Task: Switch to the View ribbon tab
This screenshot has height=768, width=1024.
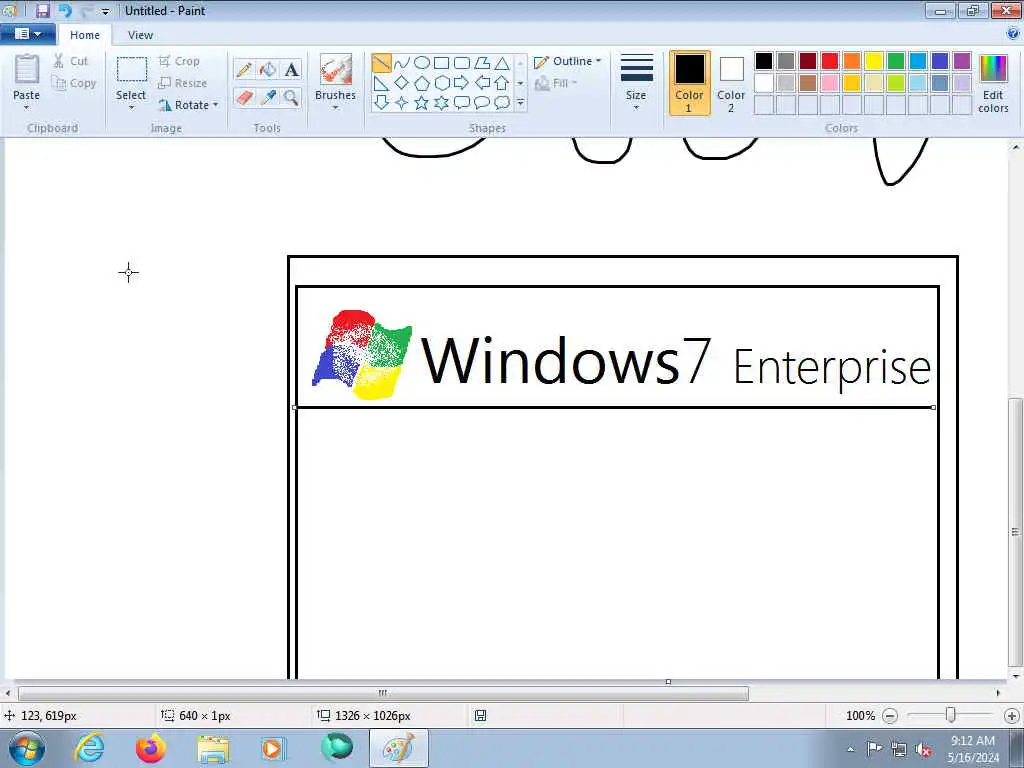Action: 140,35
